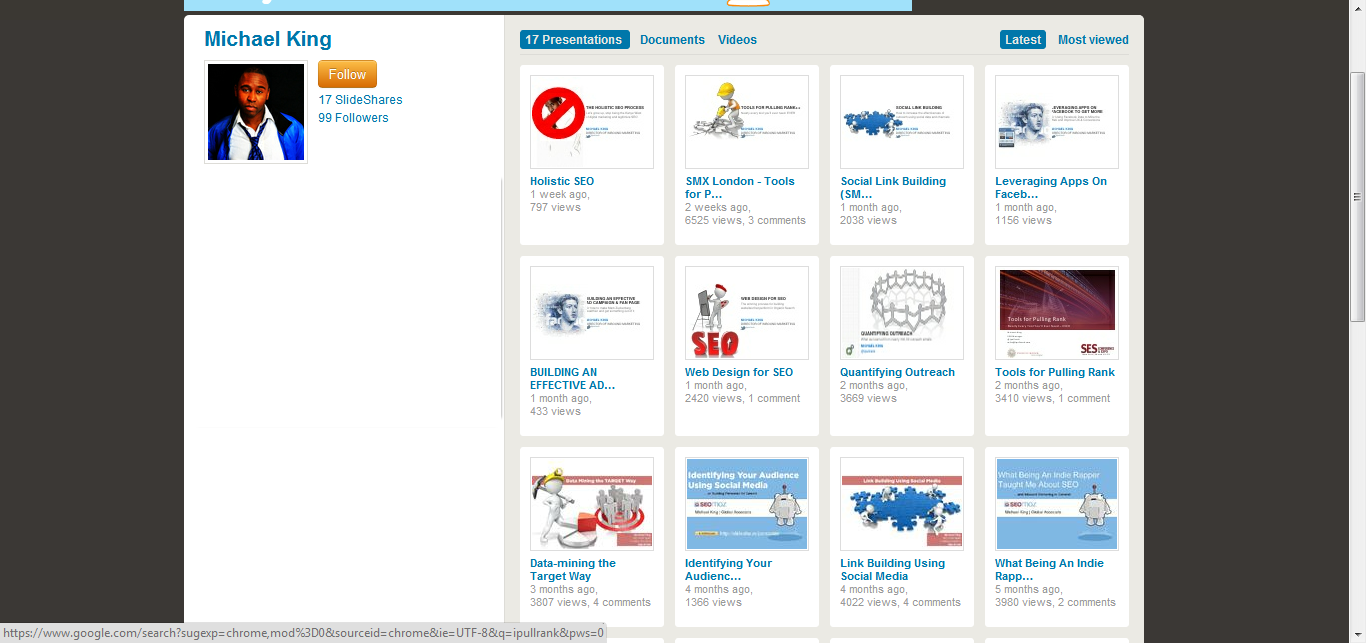Click the "6525 views, 3 comments" text
1366x643 pixels.
click(745, 221)
